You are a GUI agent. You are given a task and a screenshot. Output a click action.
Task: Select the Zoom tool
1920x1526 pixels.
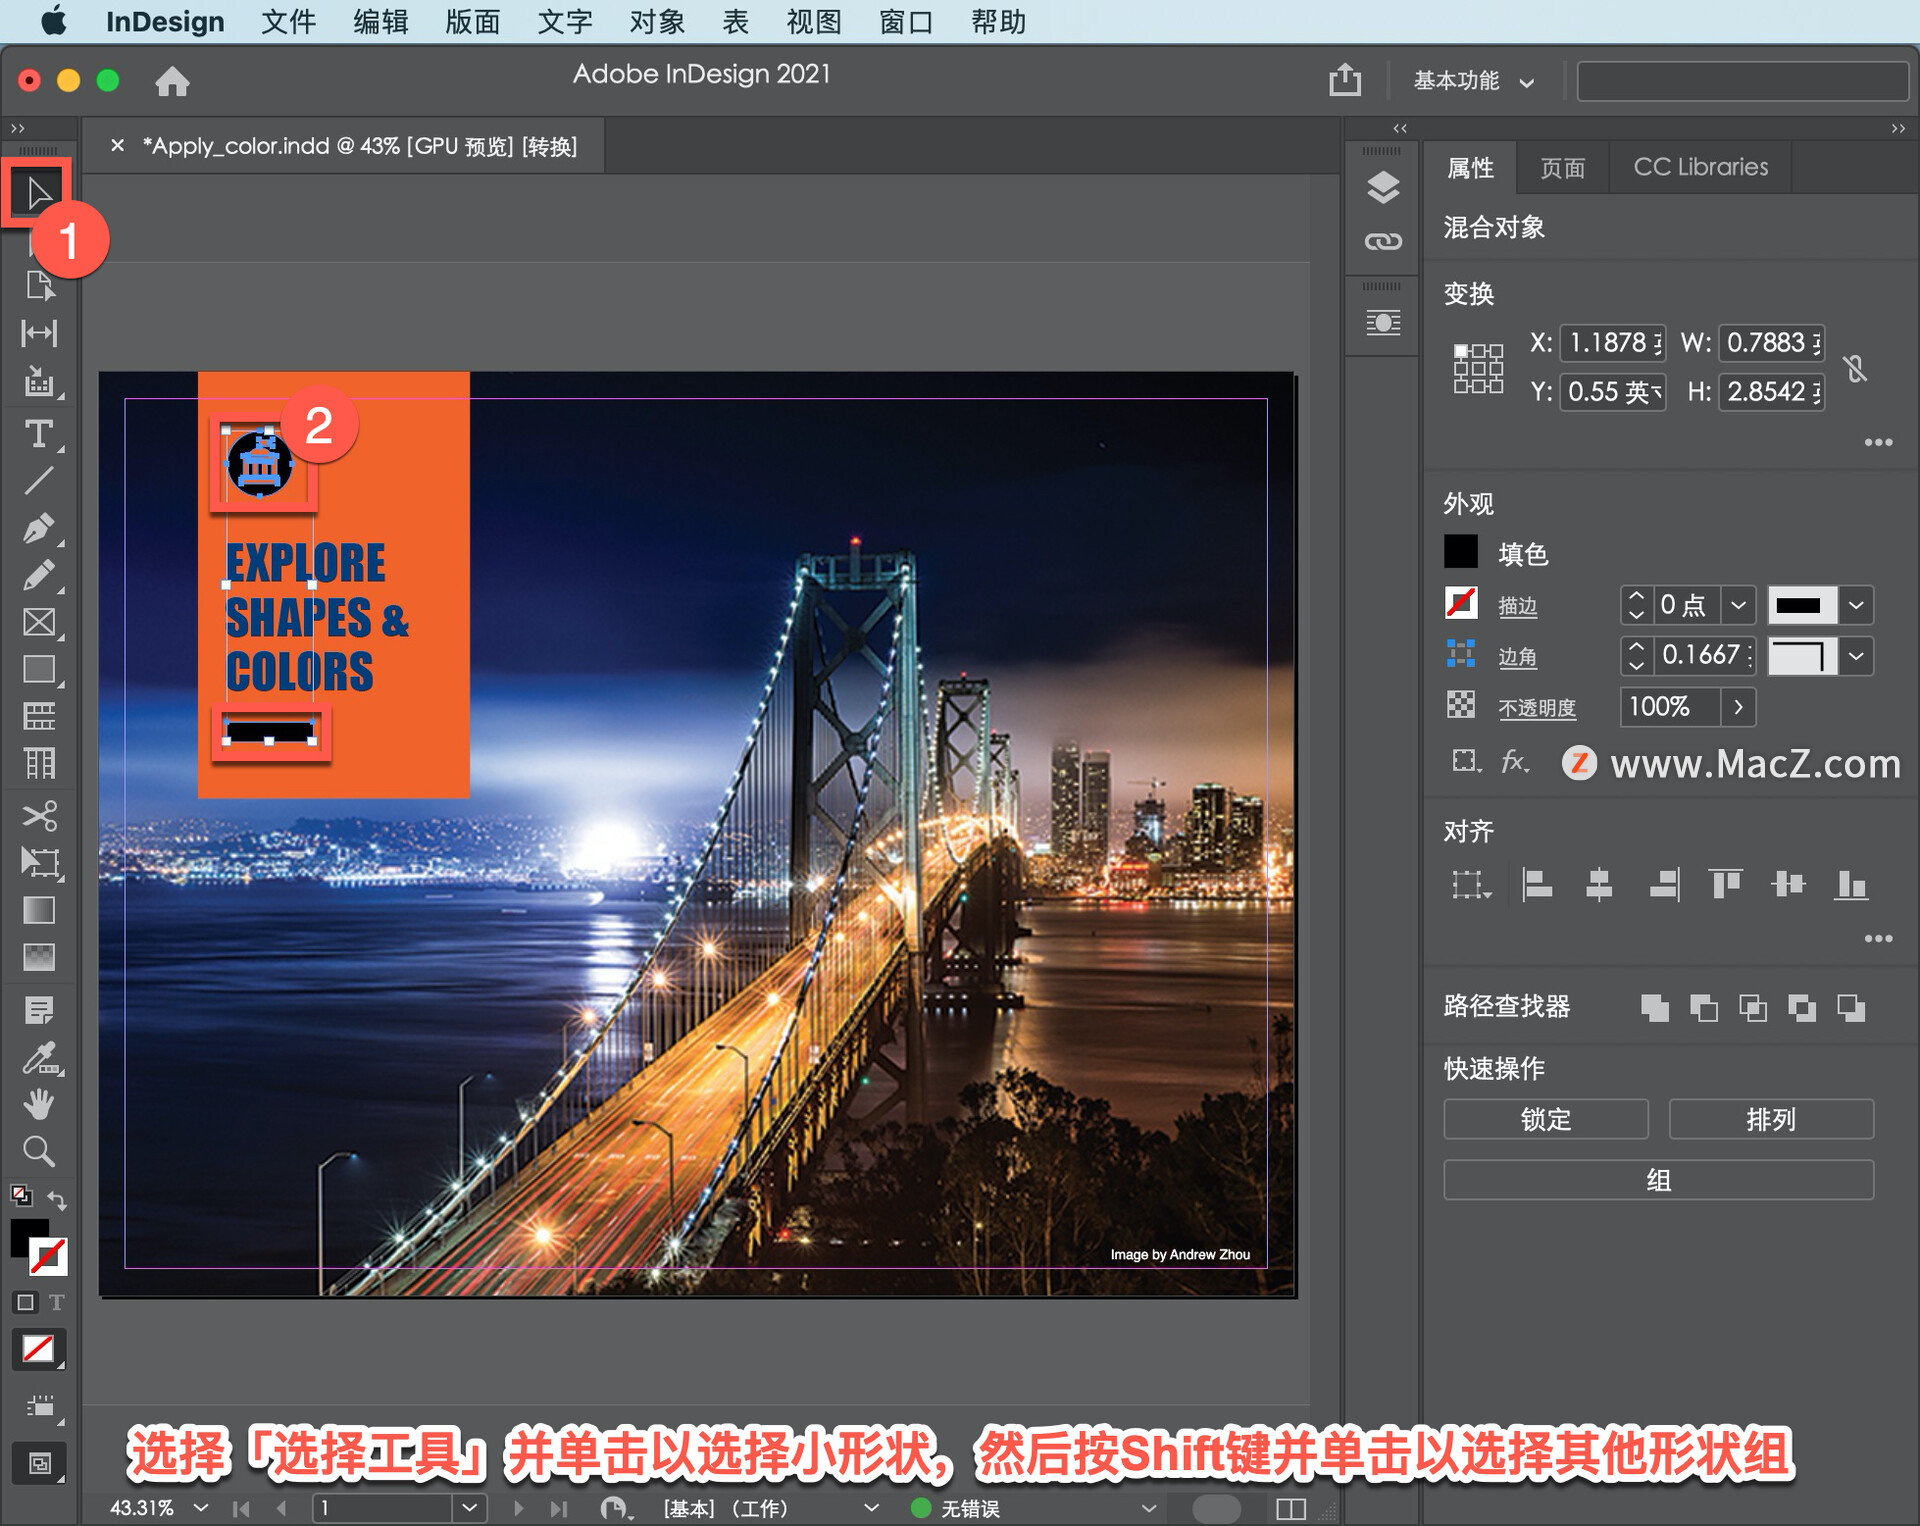pos(38,1151)
